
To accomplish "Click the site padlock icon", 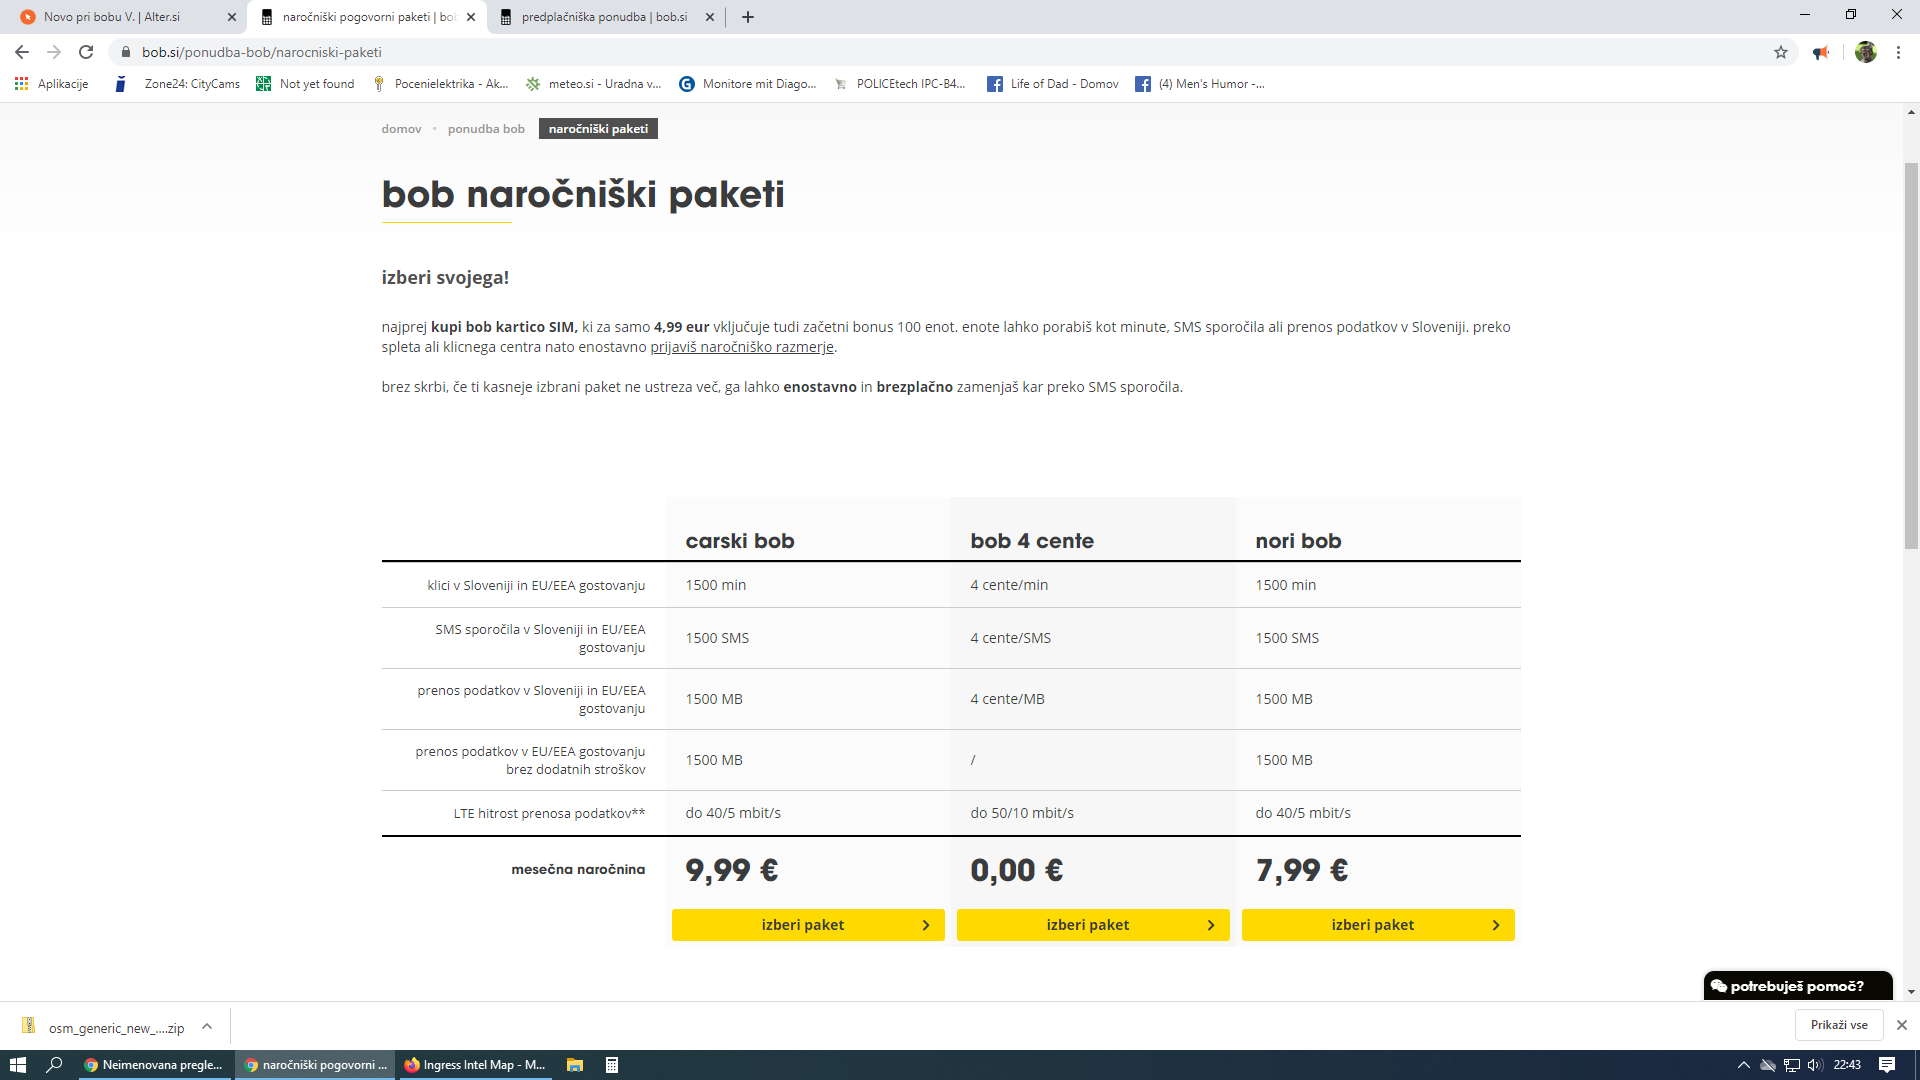I will [x=125, y=52].
